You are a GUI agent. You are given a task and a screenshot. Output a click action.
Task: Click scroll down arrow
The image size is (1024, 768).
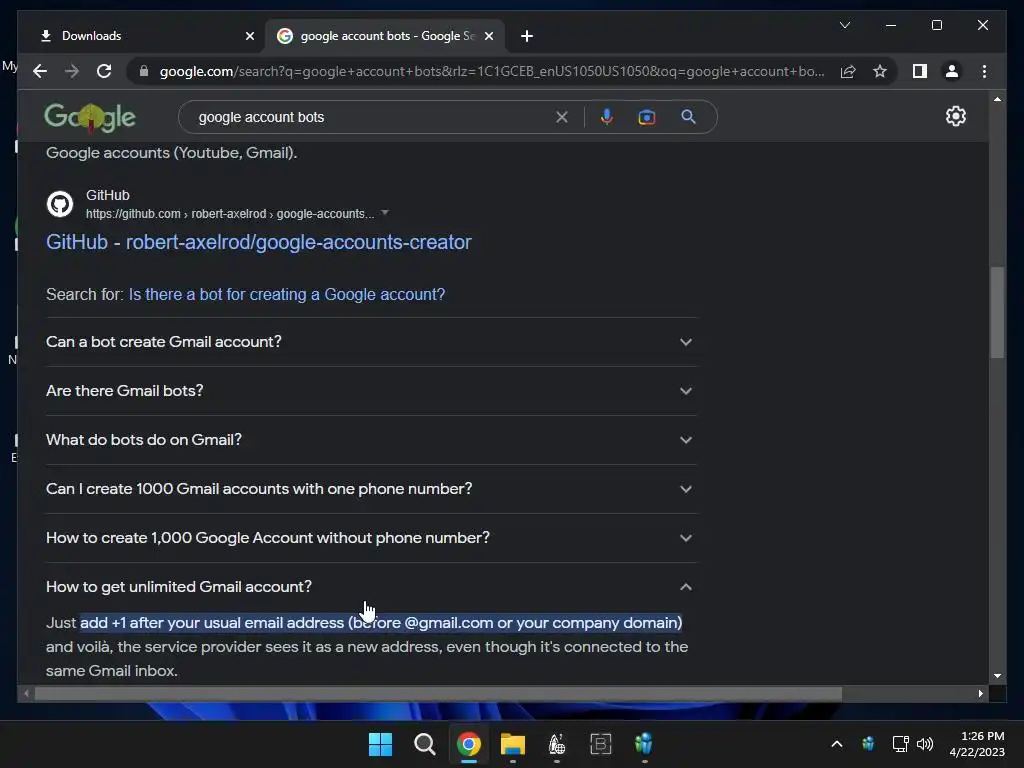(997, 676)
